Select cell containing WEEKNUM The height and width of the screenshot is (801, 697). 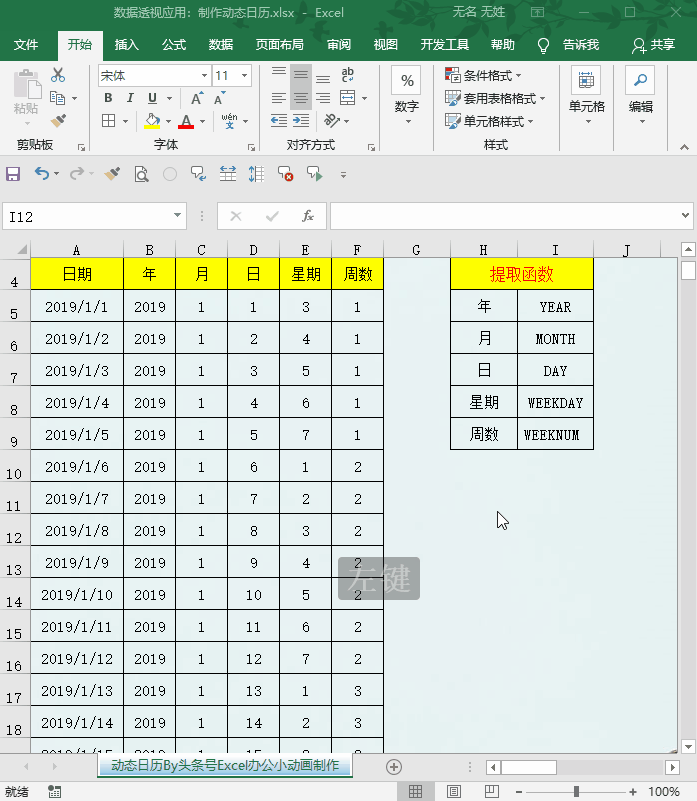[555, 434]
